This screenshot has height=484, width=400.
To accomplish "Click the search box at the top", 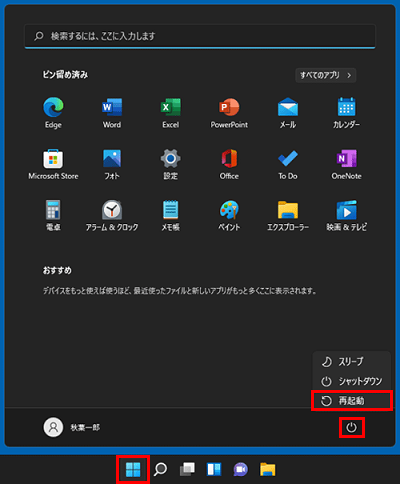I will pos(200,36).
